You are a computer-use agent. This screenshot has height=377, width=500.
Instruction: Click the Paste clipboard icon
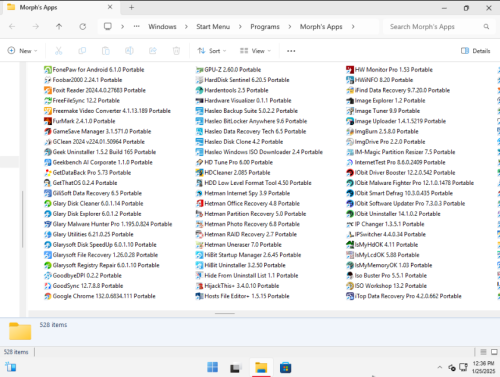point(106,51)
